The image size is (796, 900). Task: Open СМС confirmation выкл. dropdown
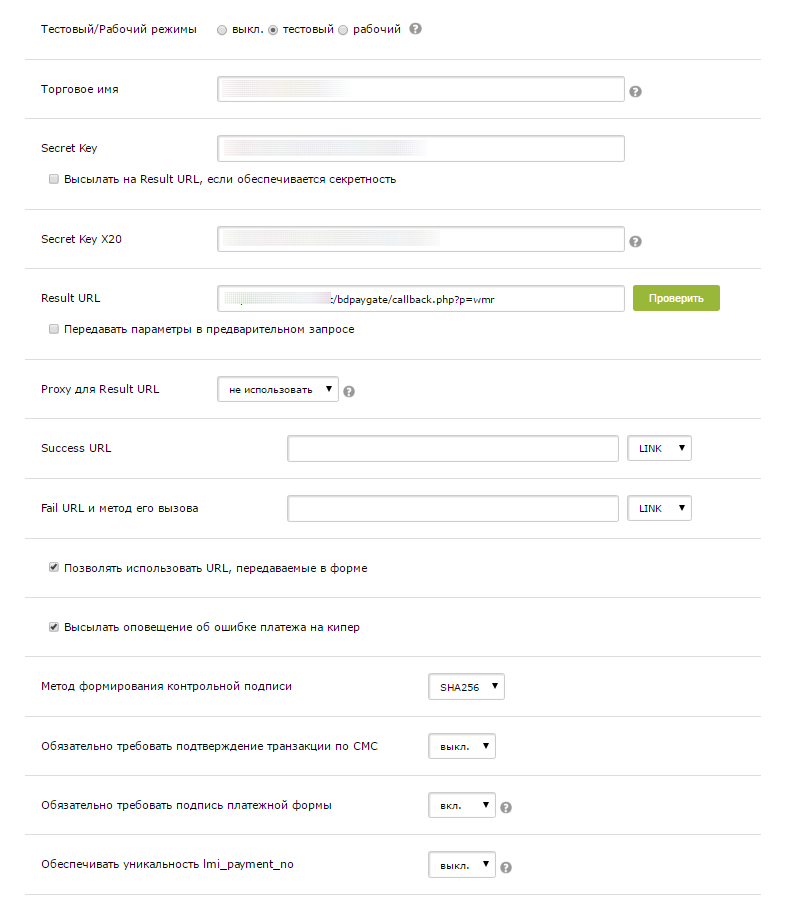[461, 746]
